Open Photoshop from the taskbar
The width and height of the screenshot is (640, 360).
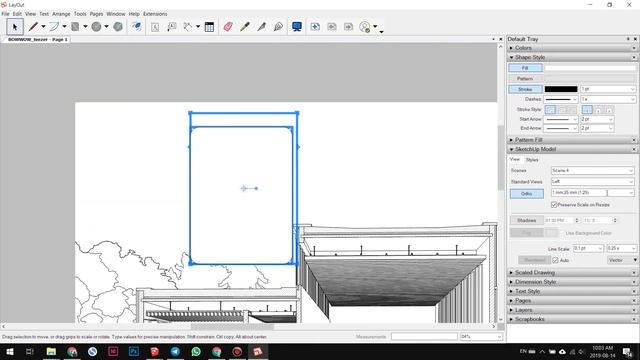134,351
